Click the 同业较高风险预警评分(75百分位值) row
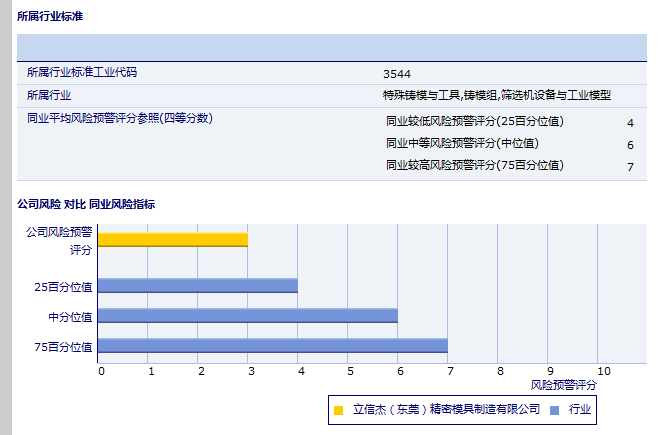The image size is (658, 435). tap(474, 165)
